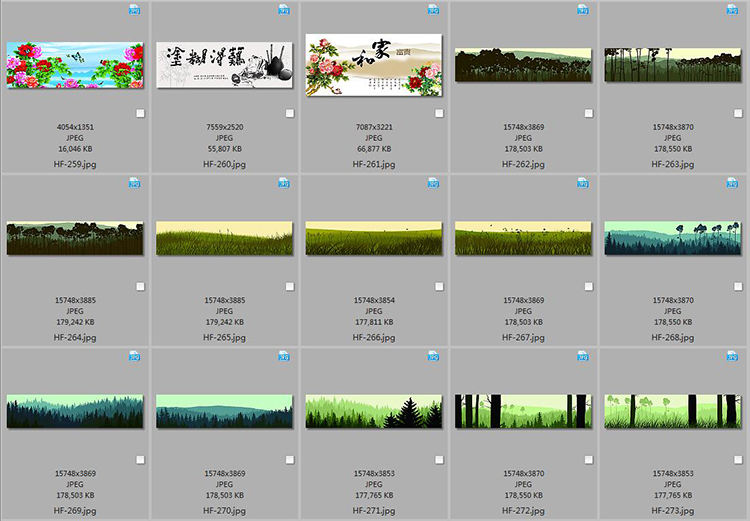Click the blue image badge on HF-269.jpg cell
Image resolution: width=750 pixels, height=521 pixels.
tap(134, 355)
